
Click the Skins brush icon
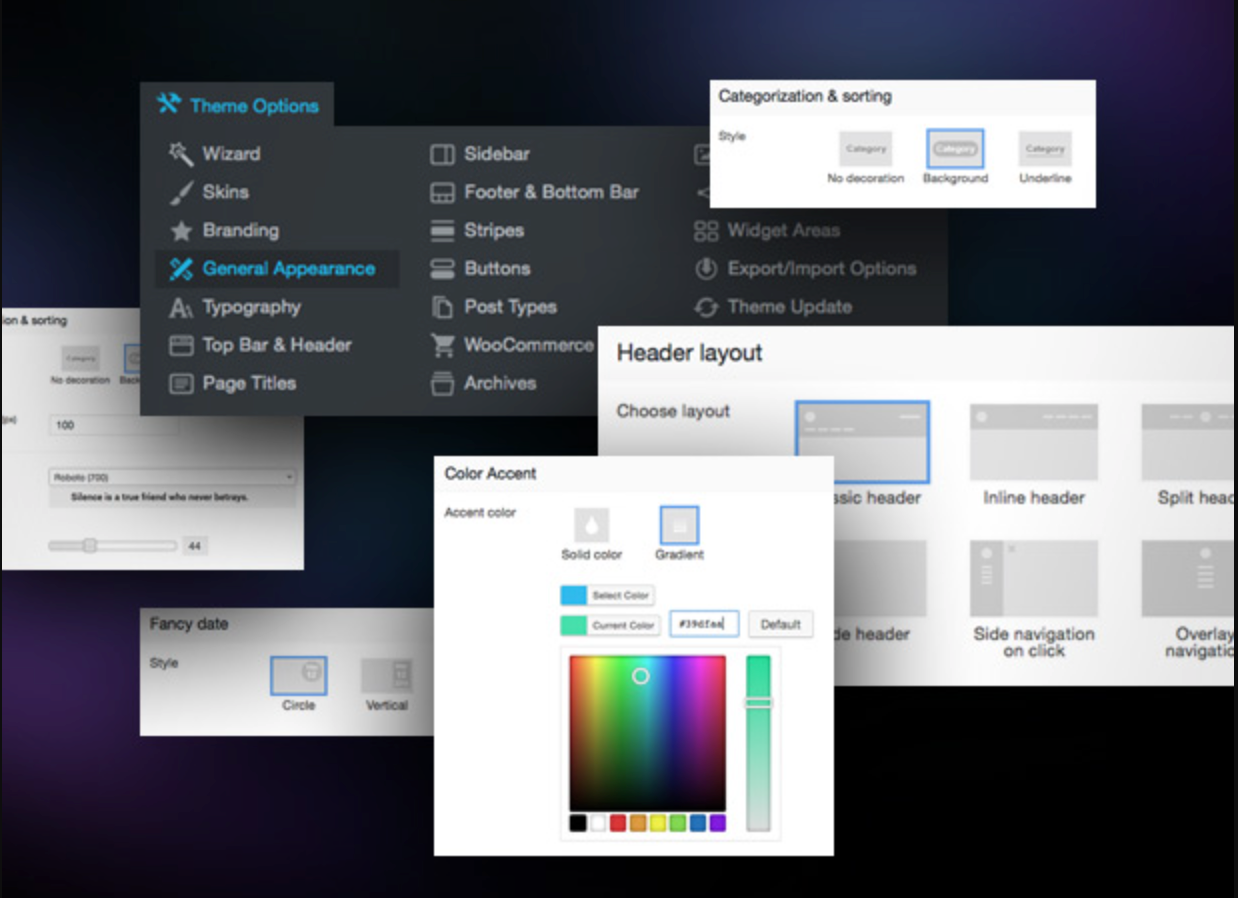click(x=181, y=192)
